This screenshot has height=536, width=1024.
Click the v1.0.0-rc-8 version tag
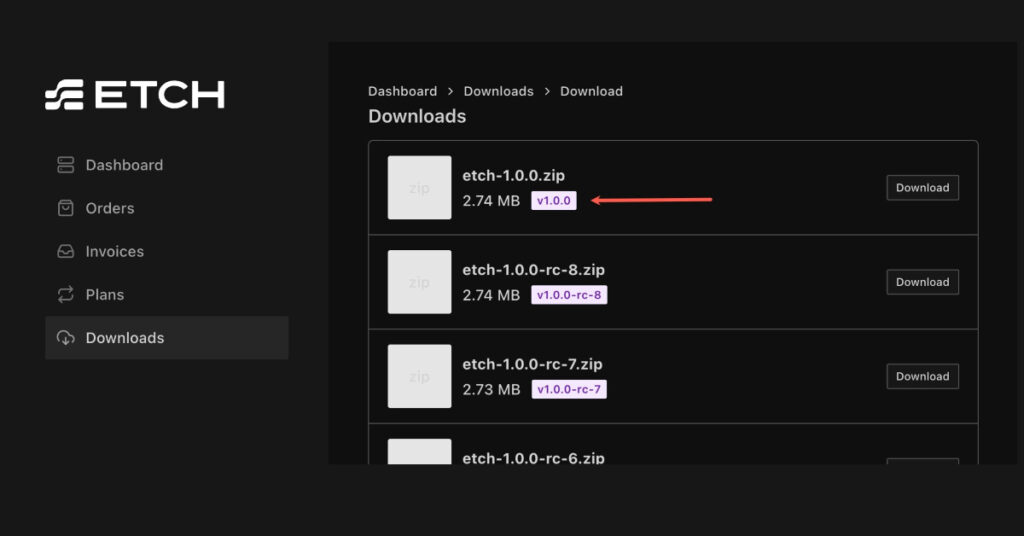coord(569,295)
